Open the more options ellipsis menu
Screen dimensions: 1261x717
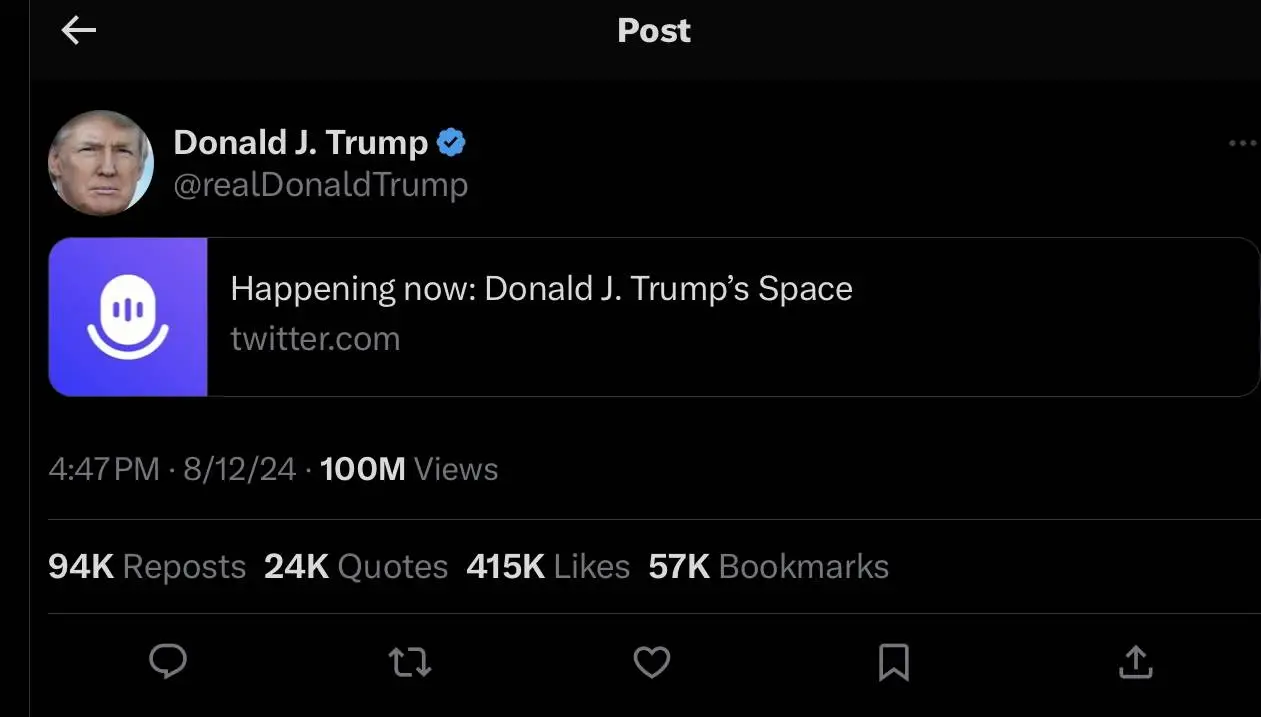[x=1242, y=144]
